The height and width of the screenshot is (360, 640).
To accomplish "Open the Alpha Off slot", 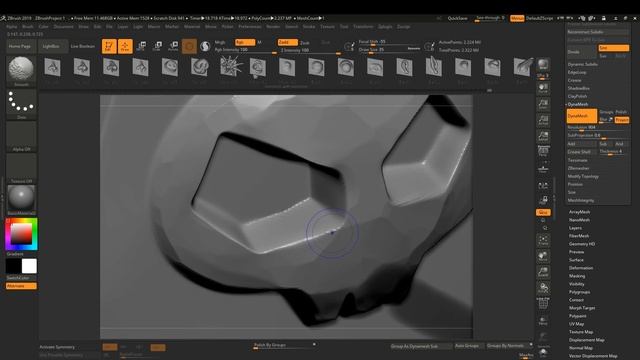I will 21,135.
